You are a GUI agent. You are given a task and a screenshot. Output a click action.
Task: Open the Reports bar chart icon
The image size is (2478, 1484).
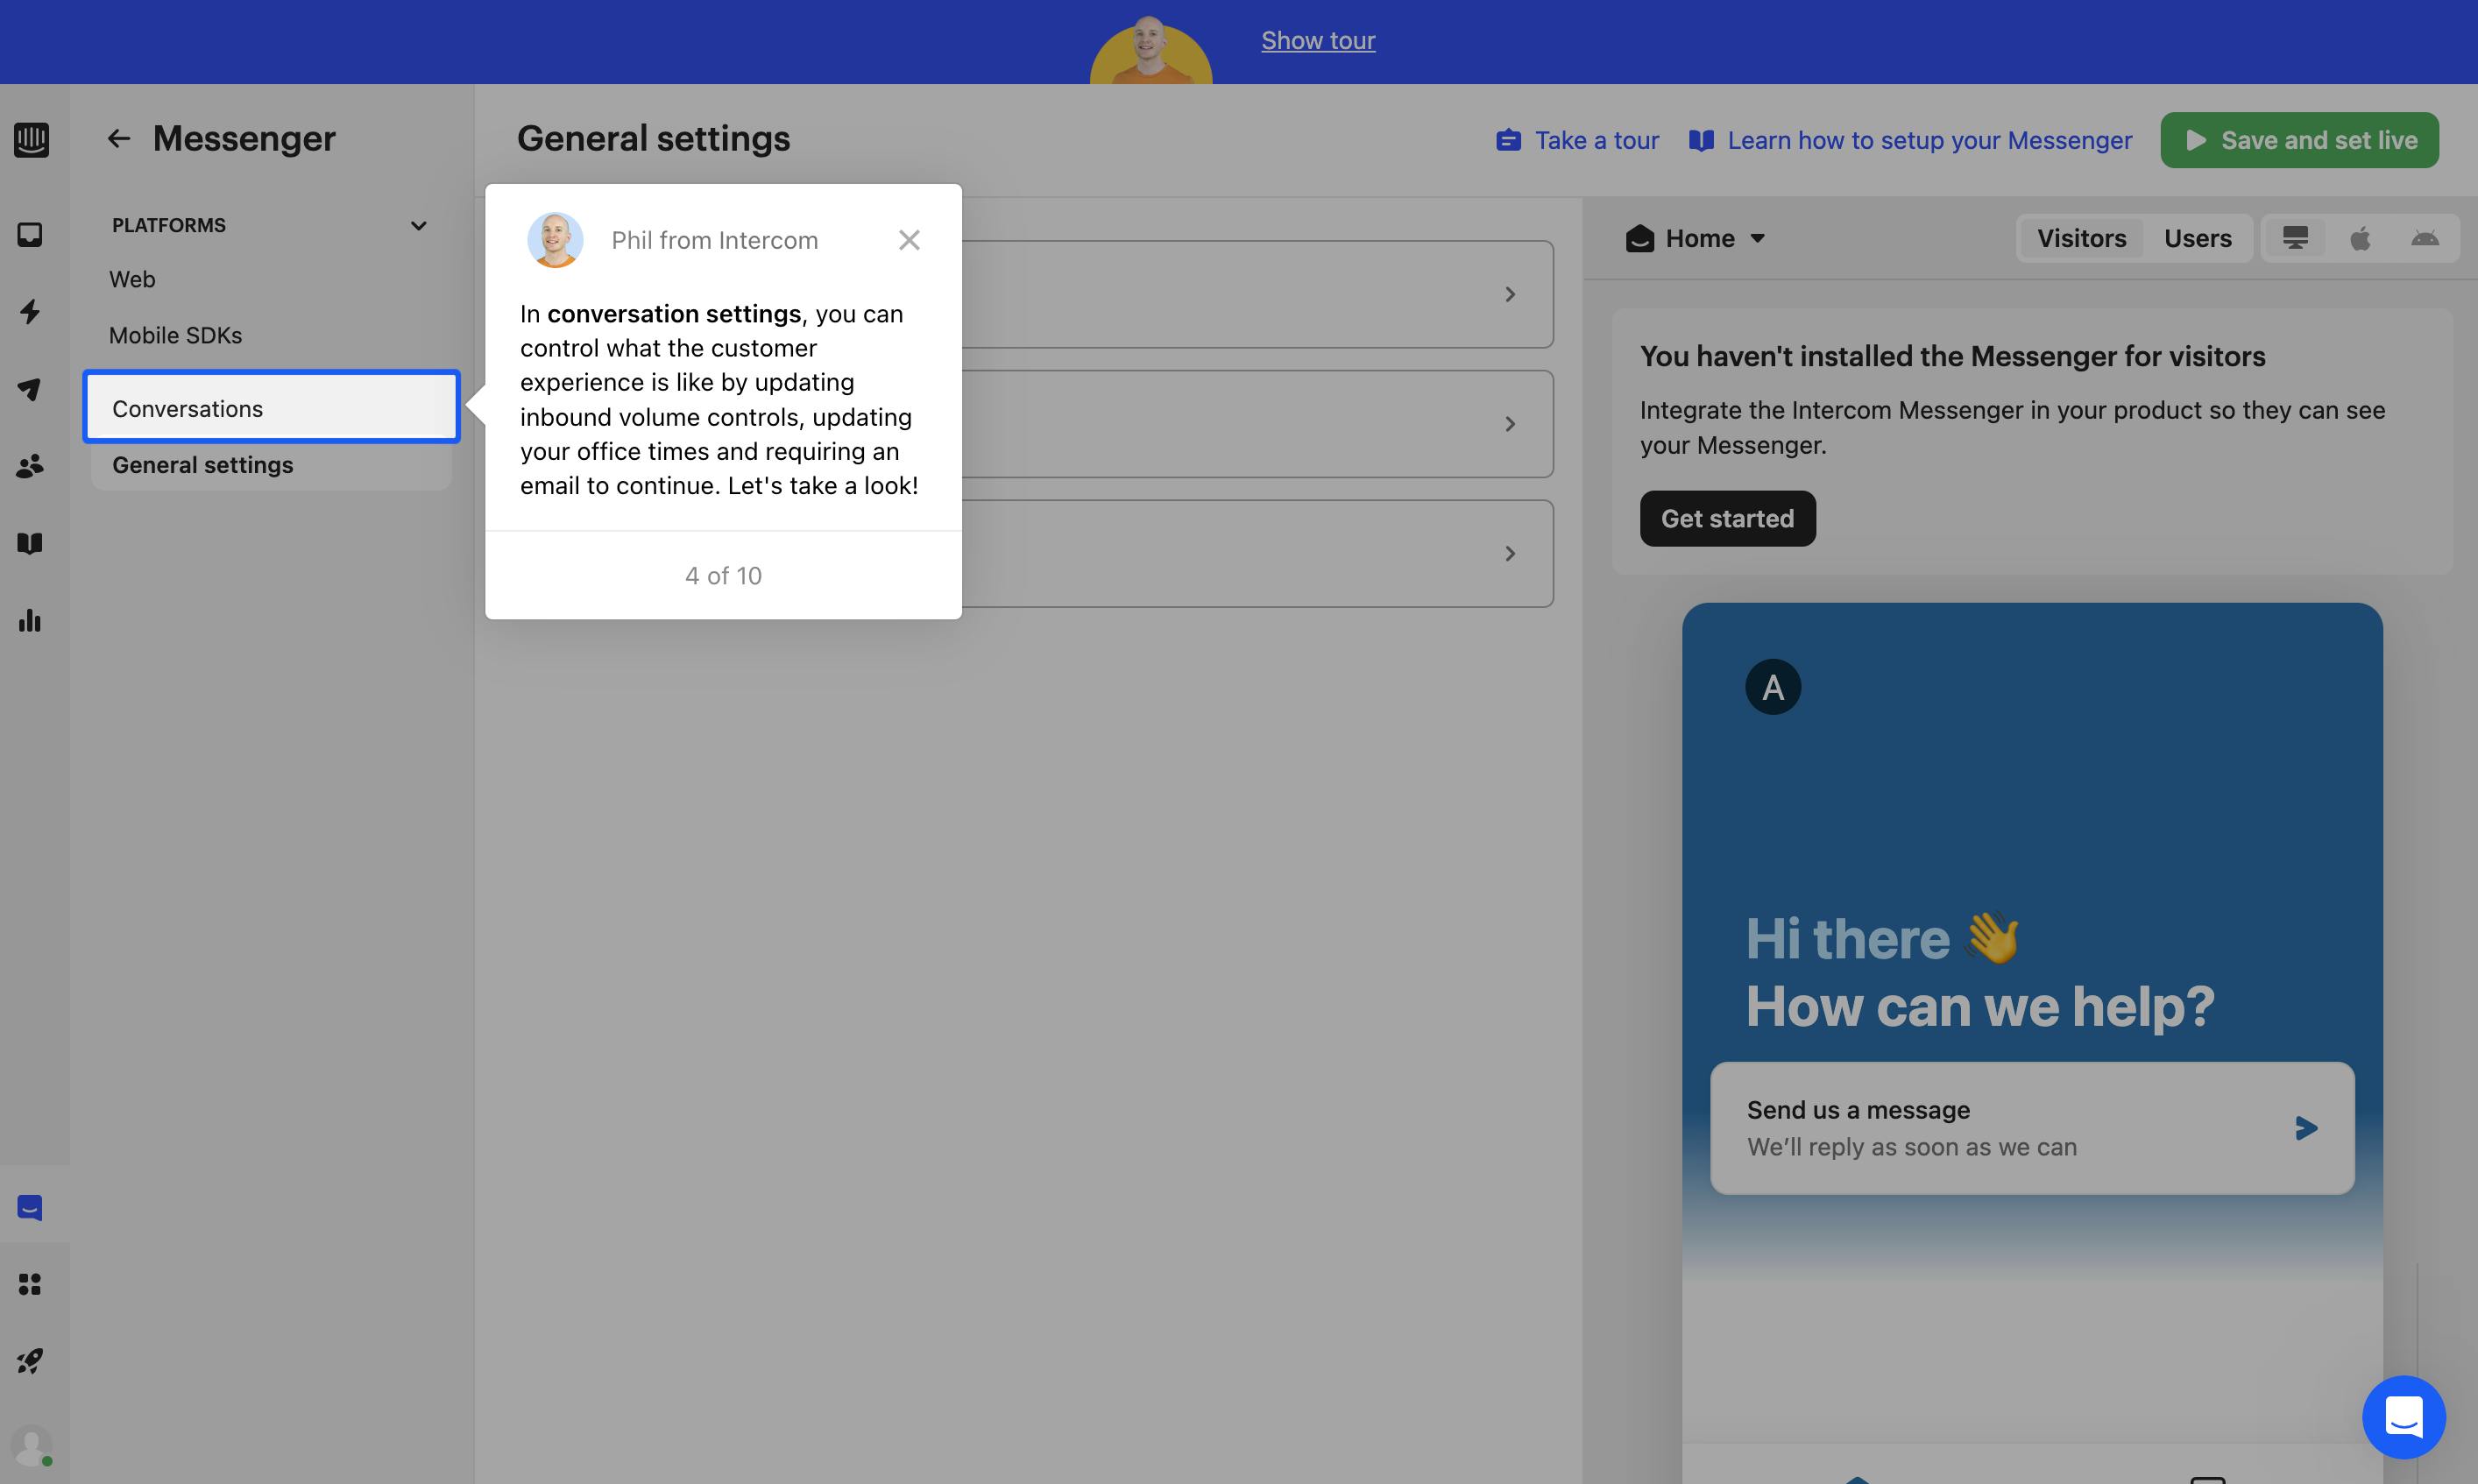coord(30,621)
